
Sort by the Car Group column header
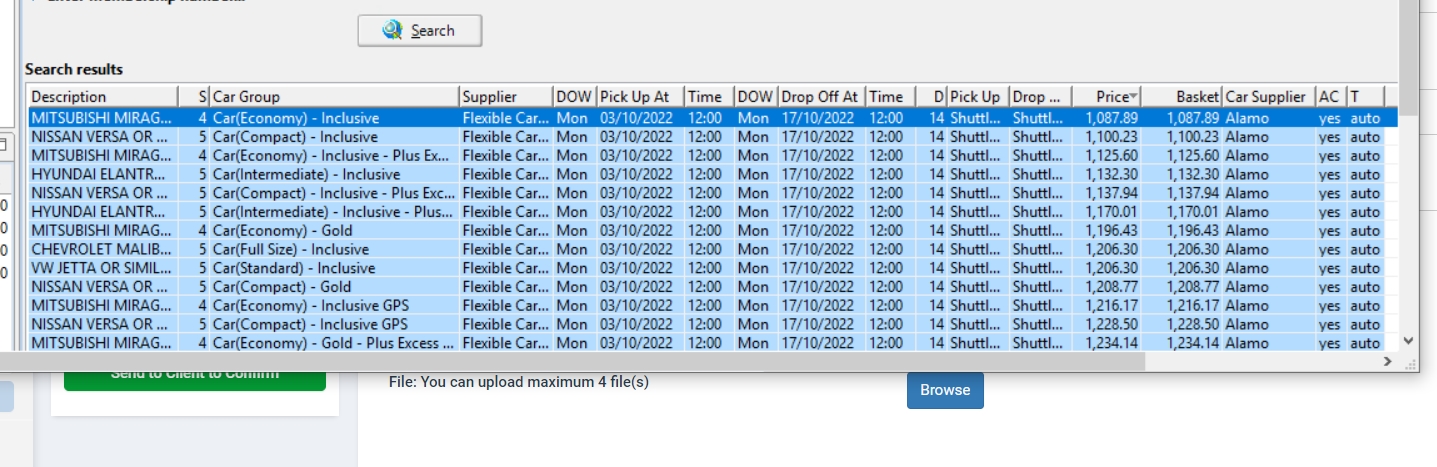coord(333,97)
